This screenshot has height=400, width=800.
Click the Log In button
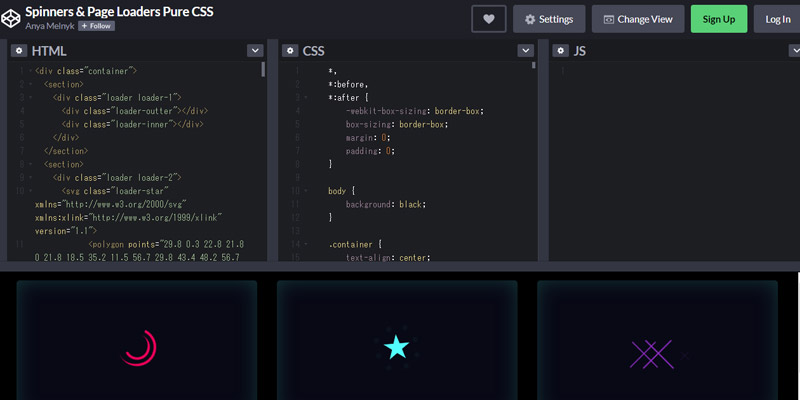click(x=777, y=19)
